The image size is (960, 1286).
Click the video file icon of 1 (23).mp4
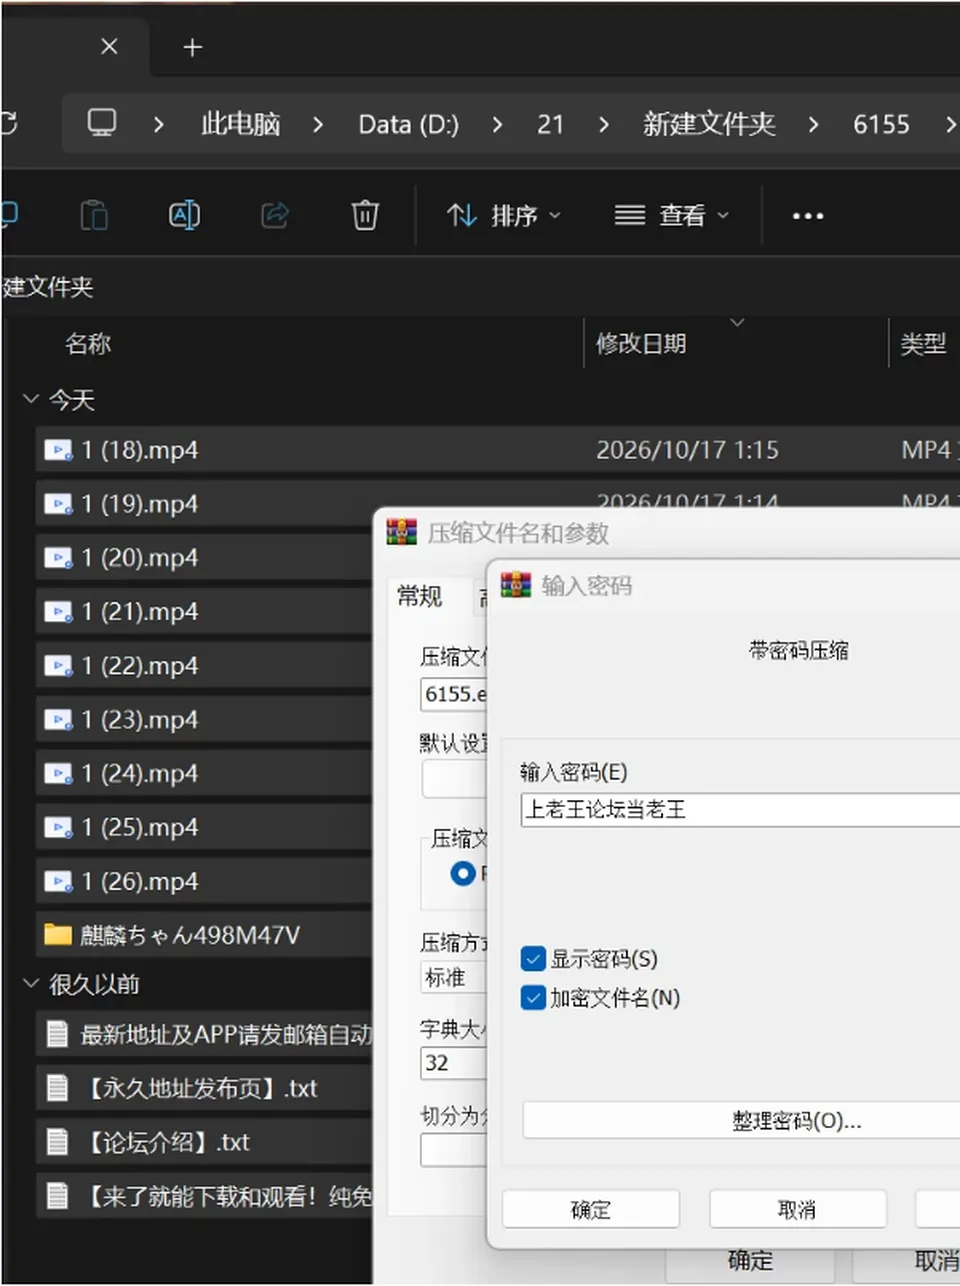click(58, 720)
